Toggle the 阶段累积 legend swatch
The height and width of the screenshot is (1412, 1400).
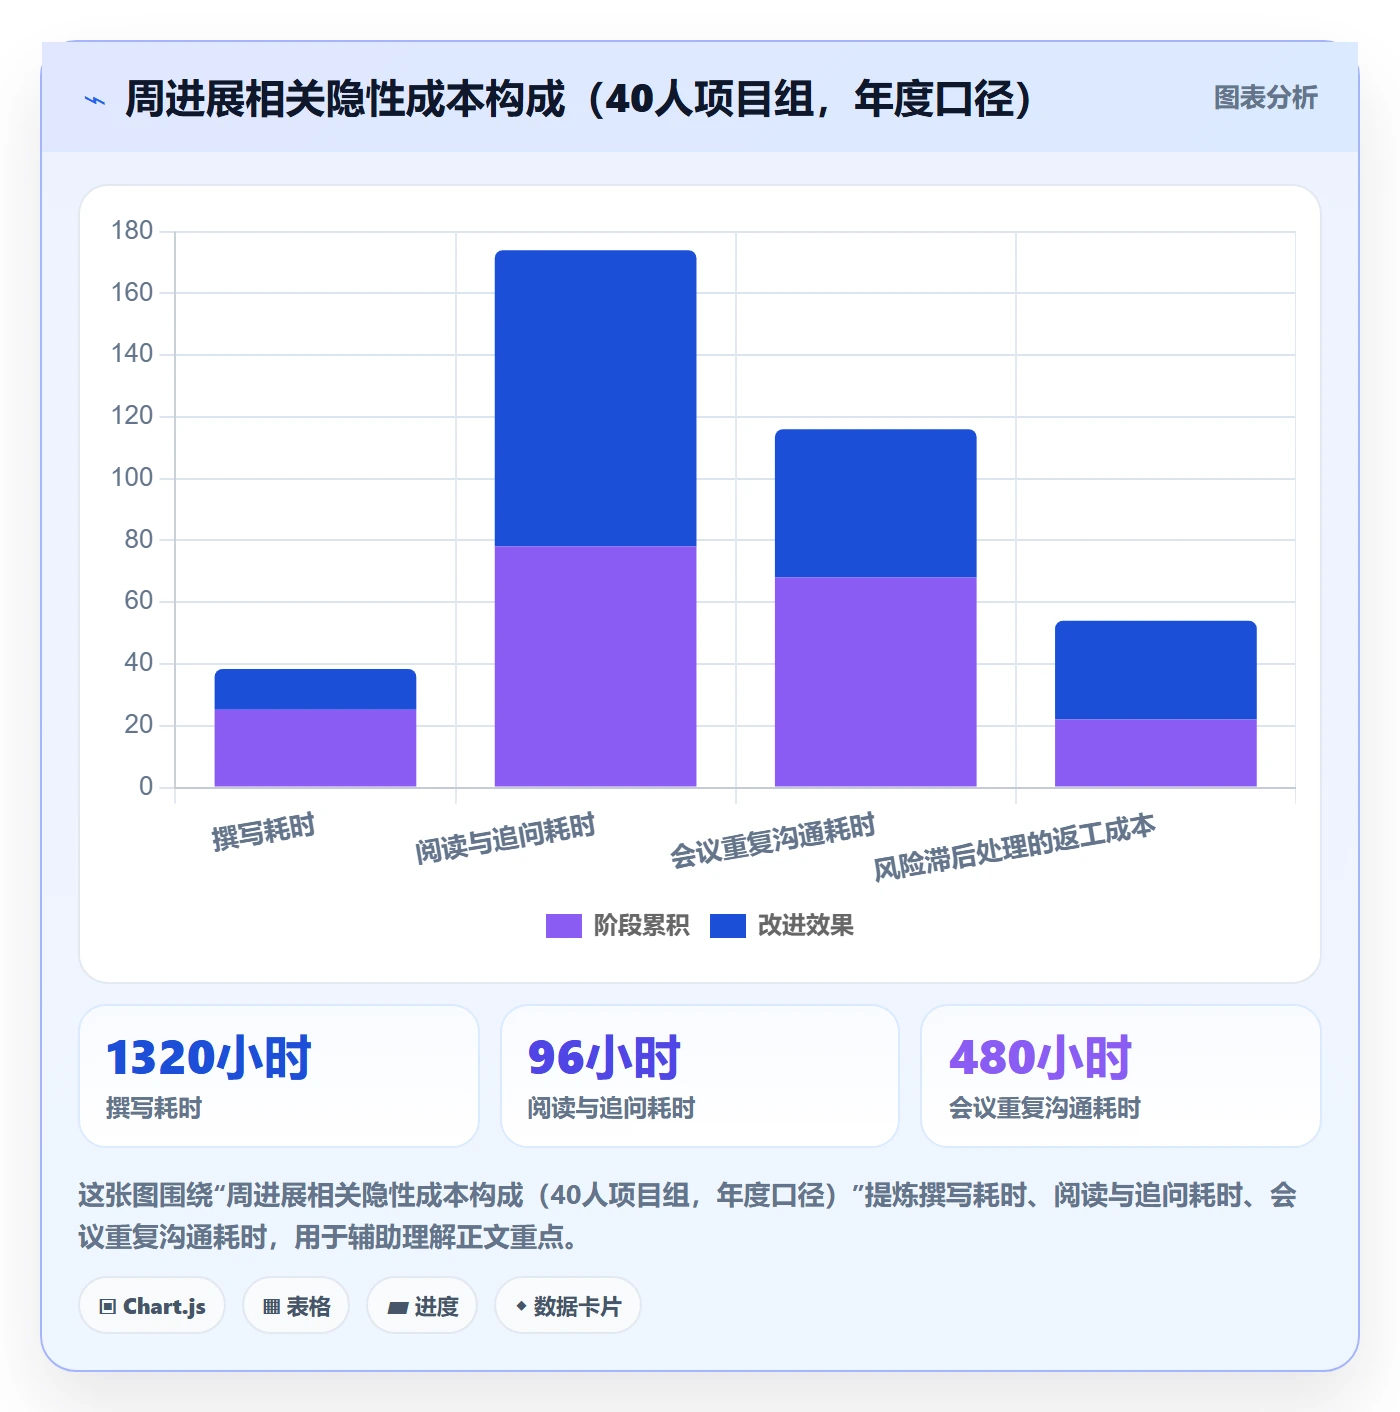coord(563,926)
